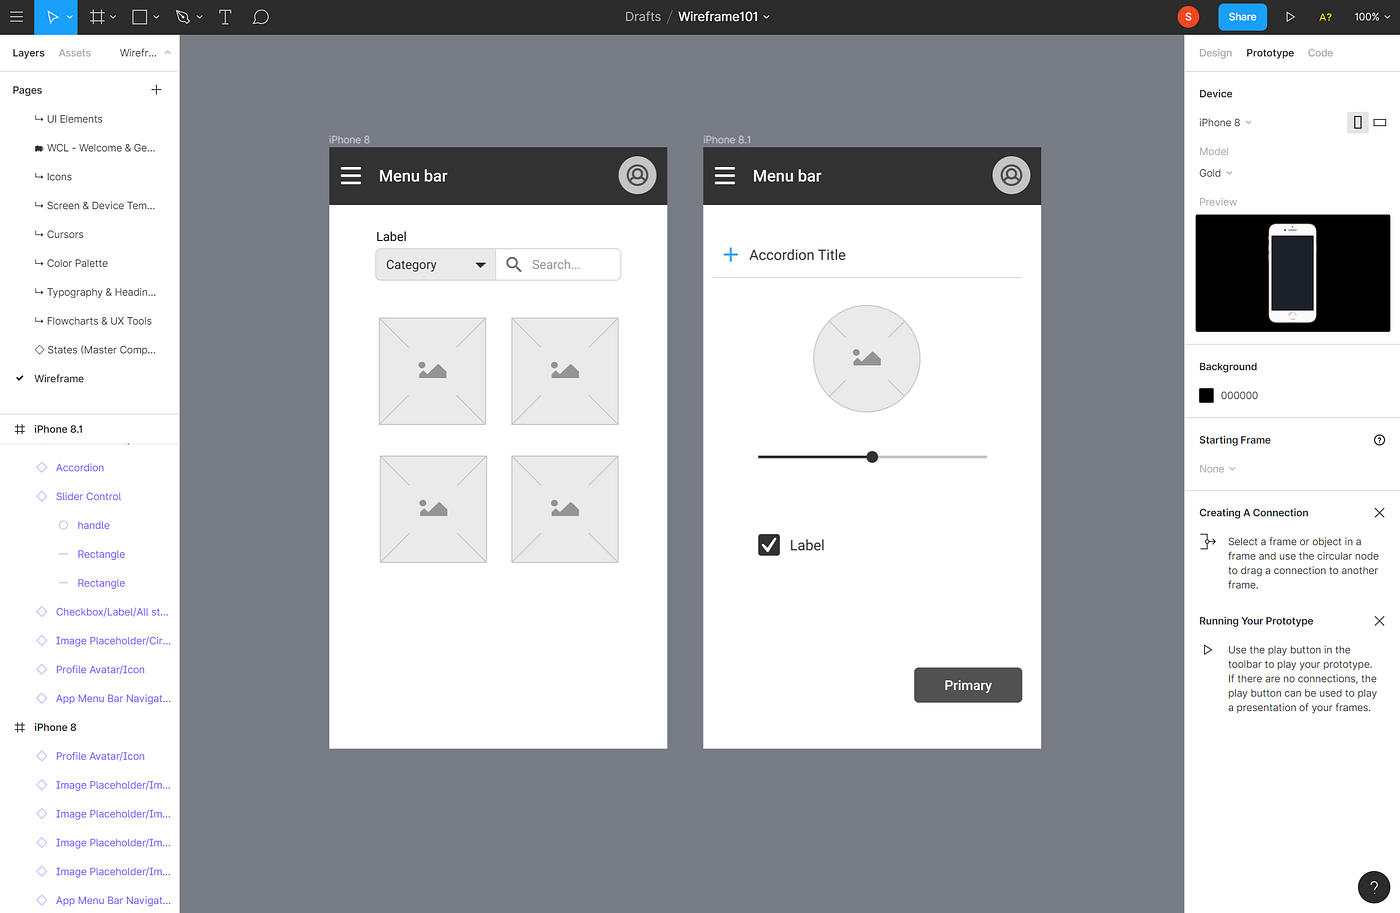
Task: Select the Text tool
Action: (225, 17)
